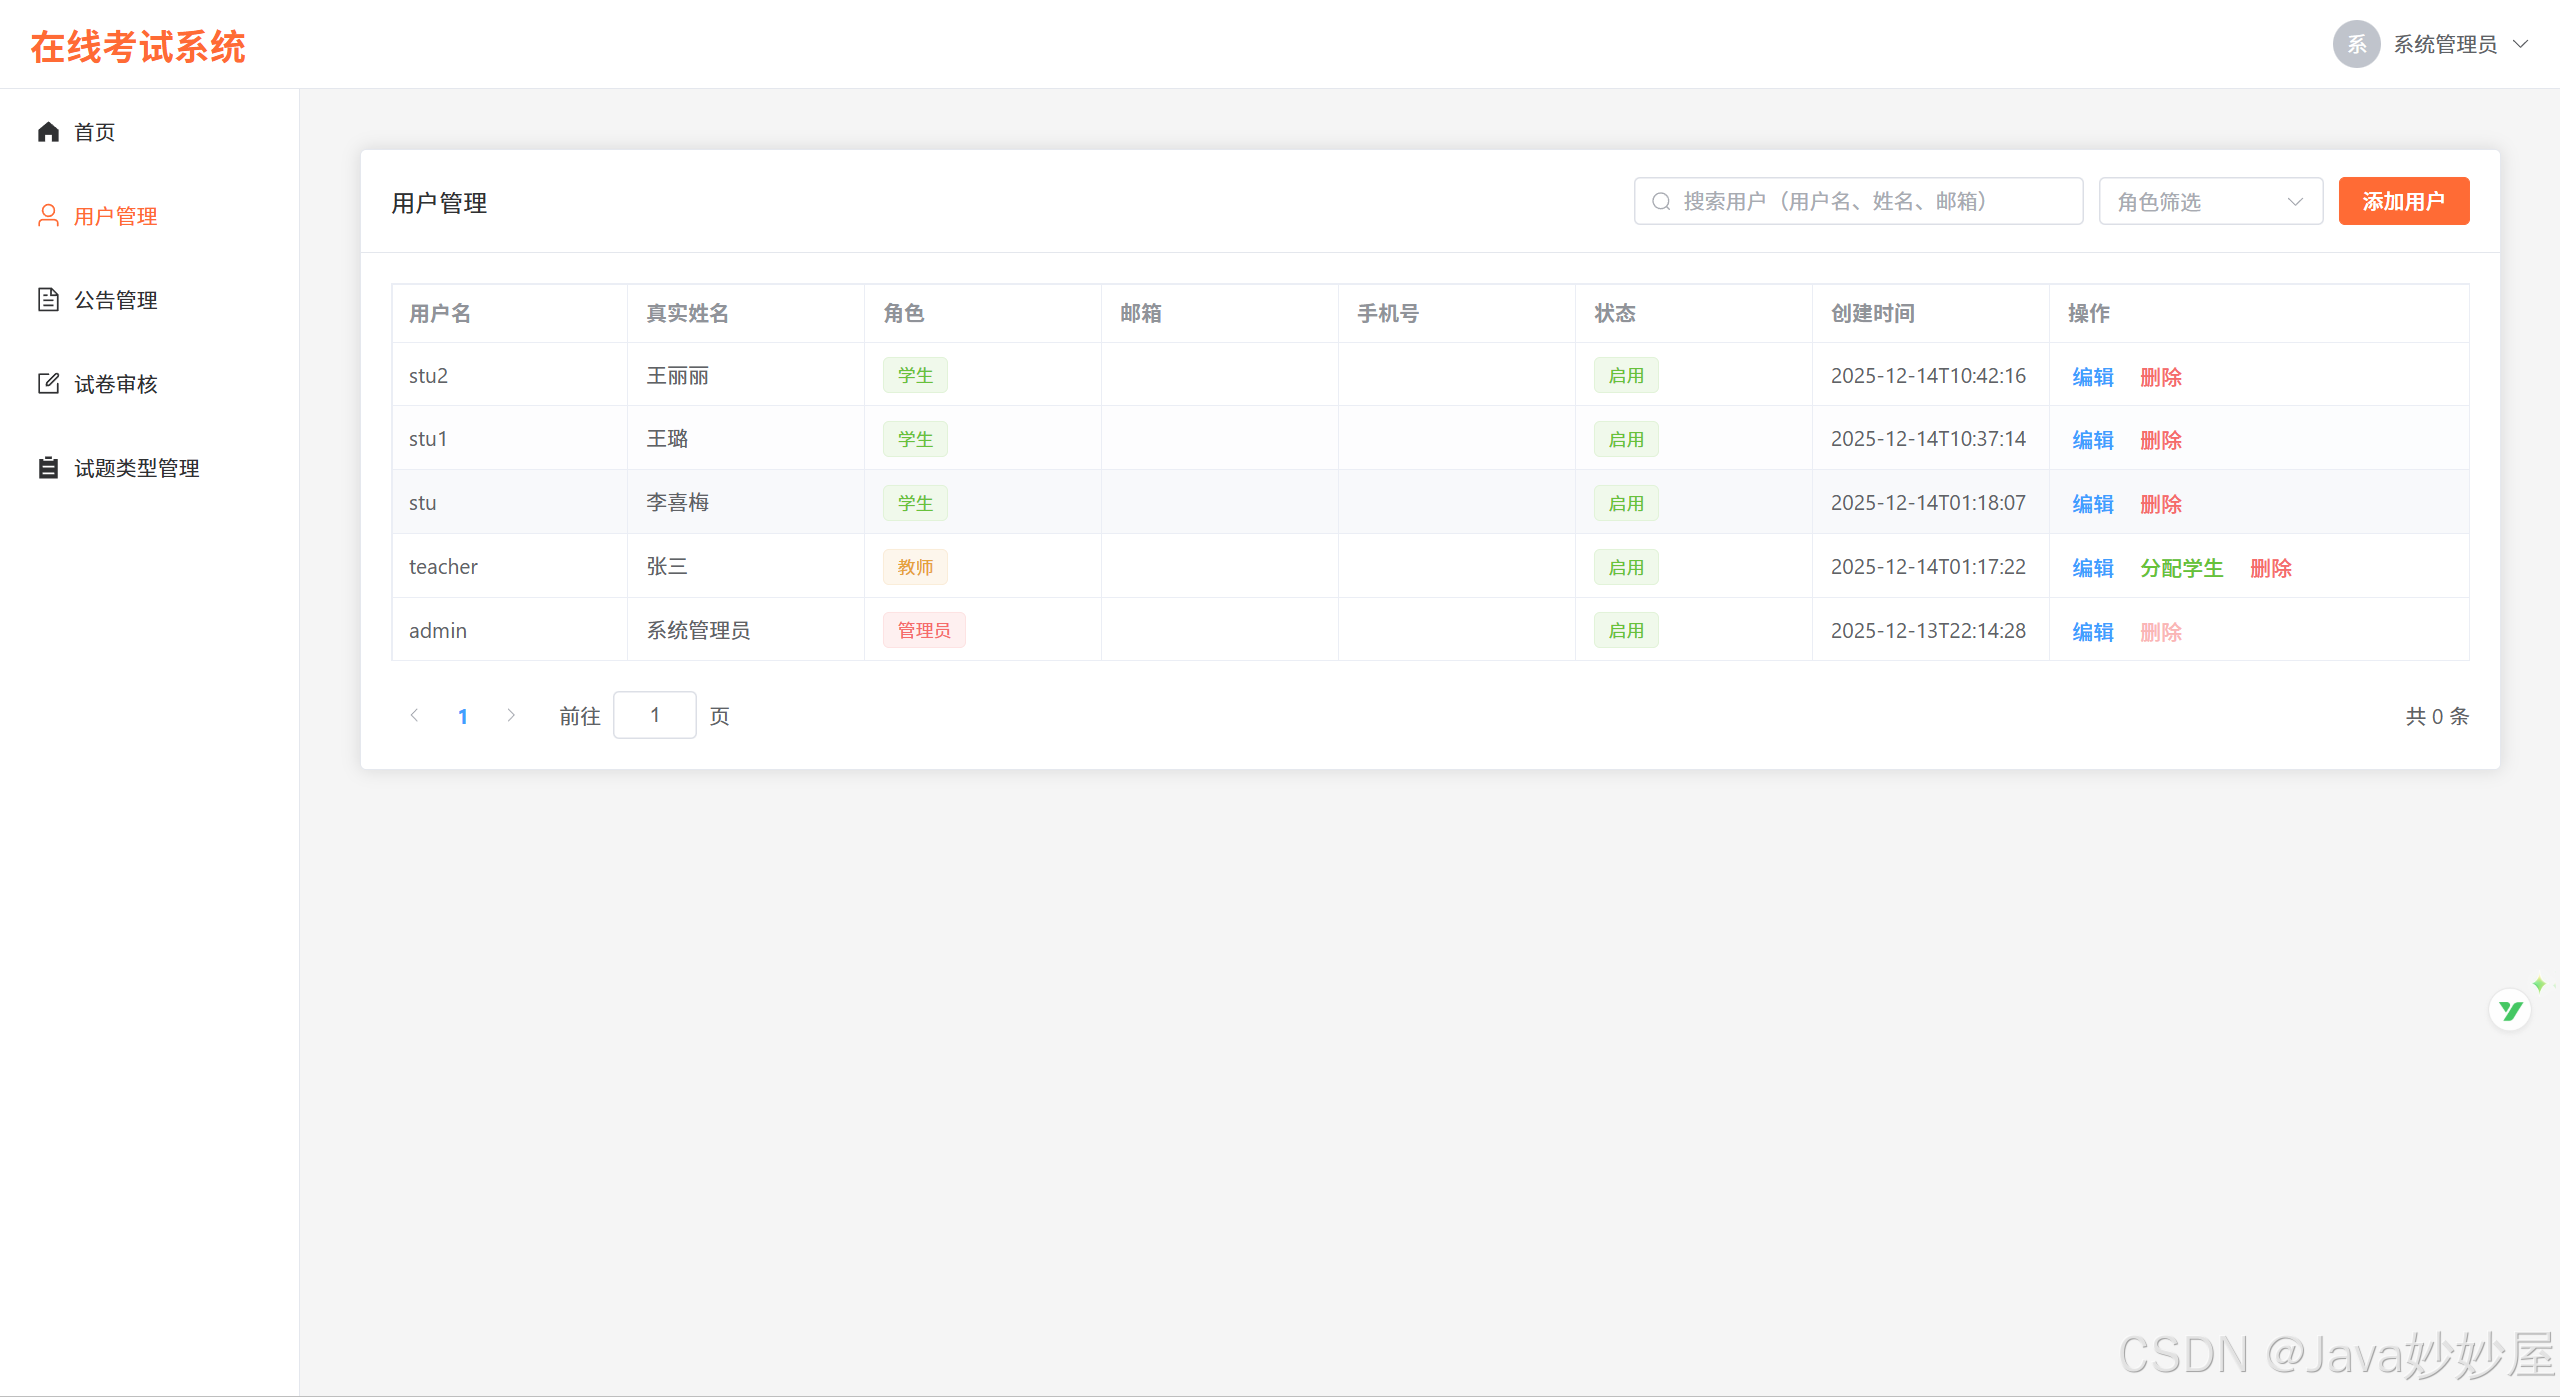Click the go-to page number field
This screenshot has width=2560, height=1397.
(654, 716)
